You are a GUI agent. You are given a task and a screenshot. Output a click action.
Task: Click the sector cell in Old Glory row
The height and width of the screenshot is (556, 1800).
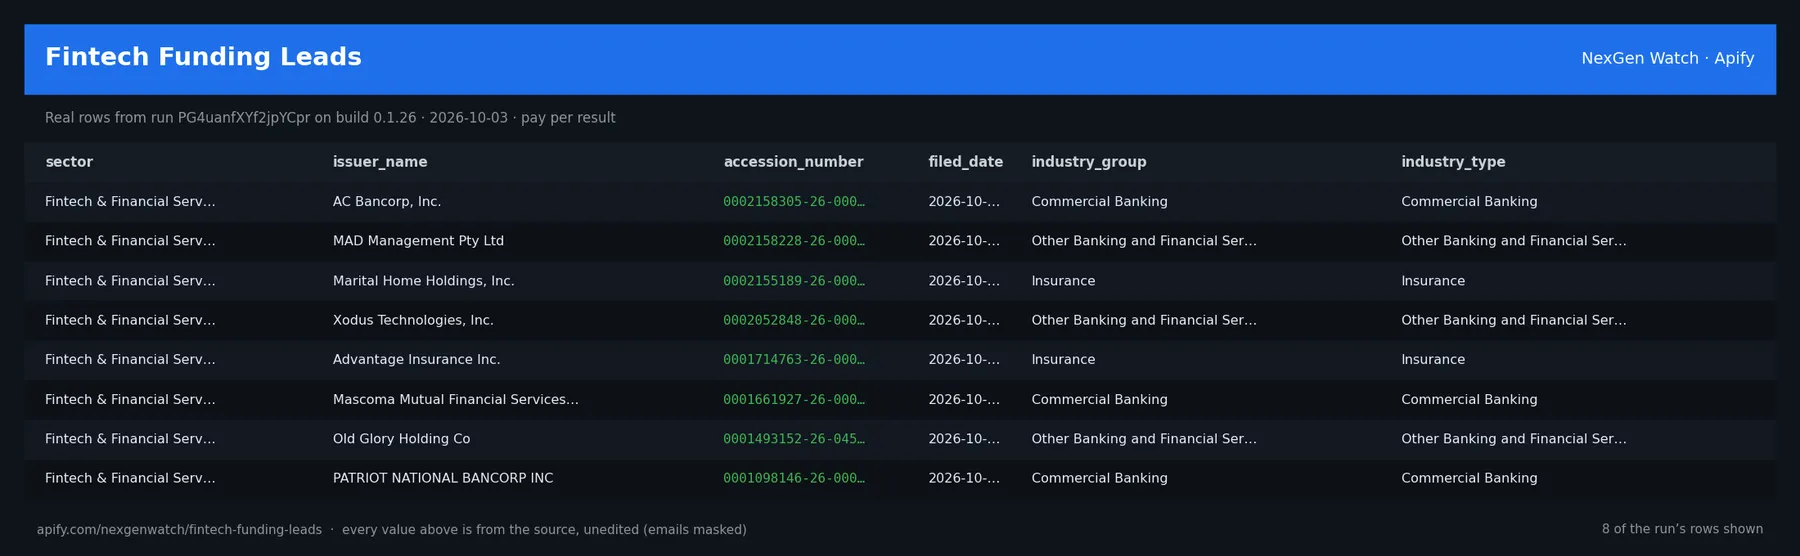130,439
